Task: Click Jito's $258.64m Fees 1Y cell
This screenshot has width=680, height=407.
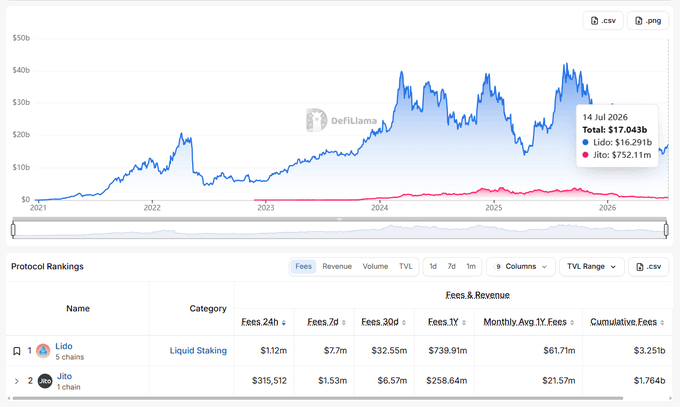Action: [x=447, y=381]
